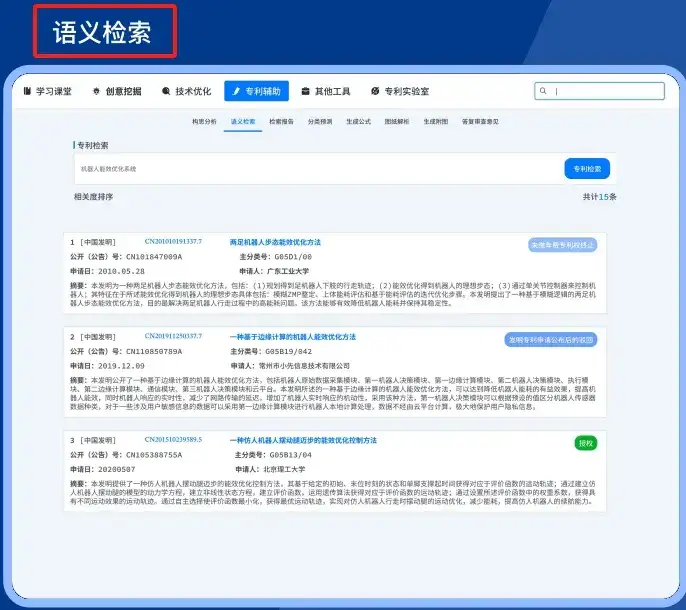Open application number CN201911250337.7 link
The image size is (686, 610).
(173, 336)
